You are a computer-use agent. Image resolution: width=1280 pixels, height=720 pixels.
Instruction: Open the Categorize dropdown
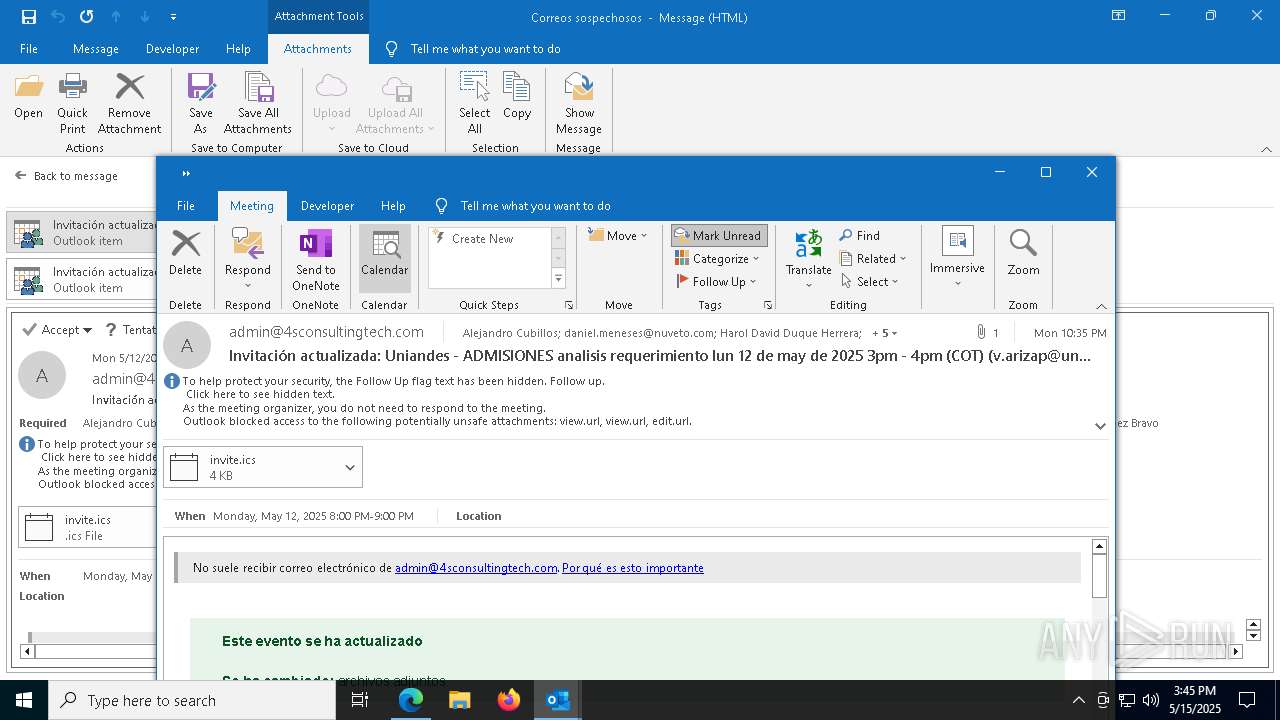(x=717, y=259)
